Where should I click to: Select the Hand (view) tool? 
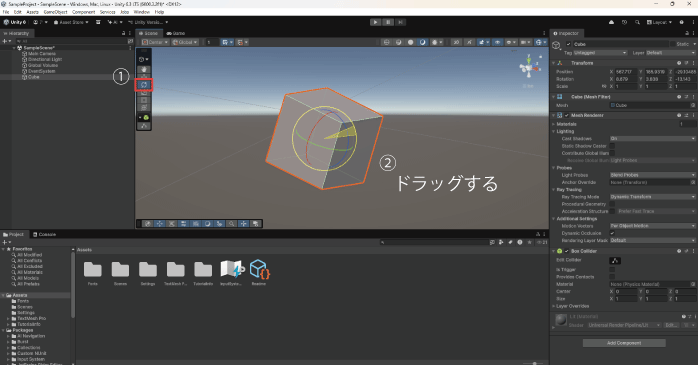(x=144, y=69)
